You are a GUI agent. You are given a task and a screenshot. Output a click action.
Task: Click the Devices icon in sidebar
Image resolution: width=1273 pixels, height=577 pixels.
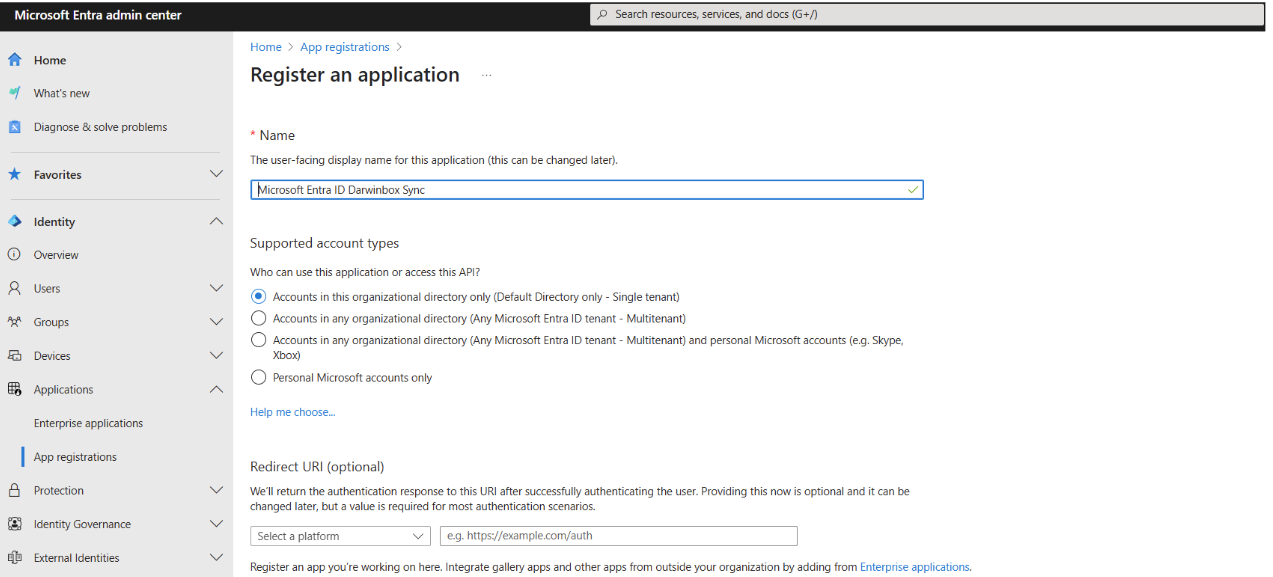[x=14, y=356]
